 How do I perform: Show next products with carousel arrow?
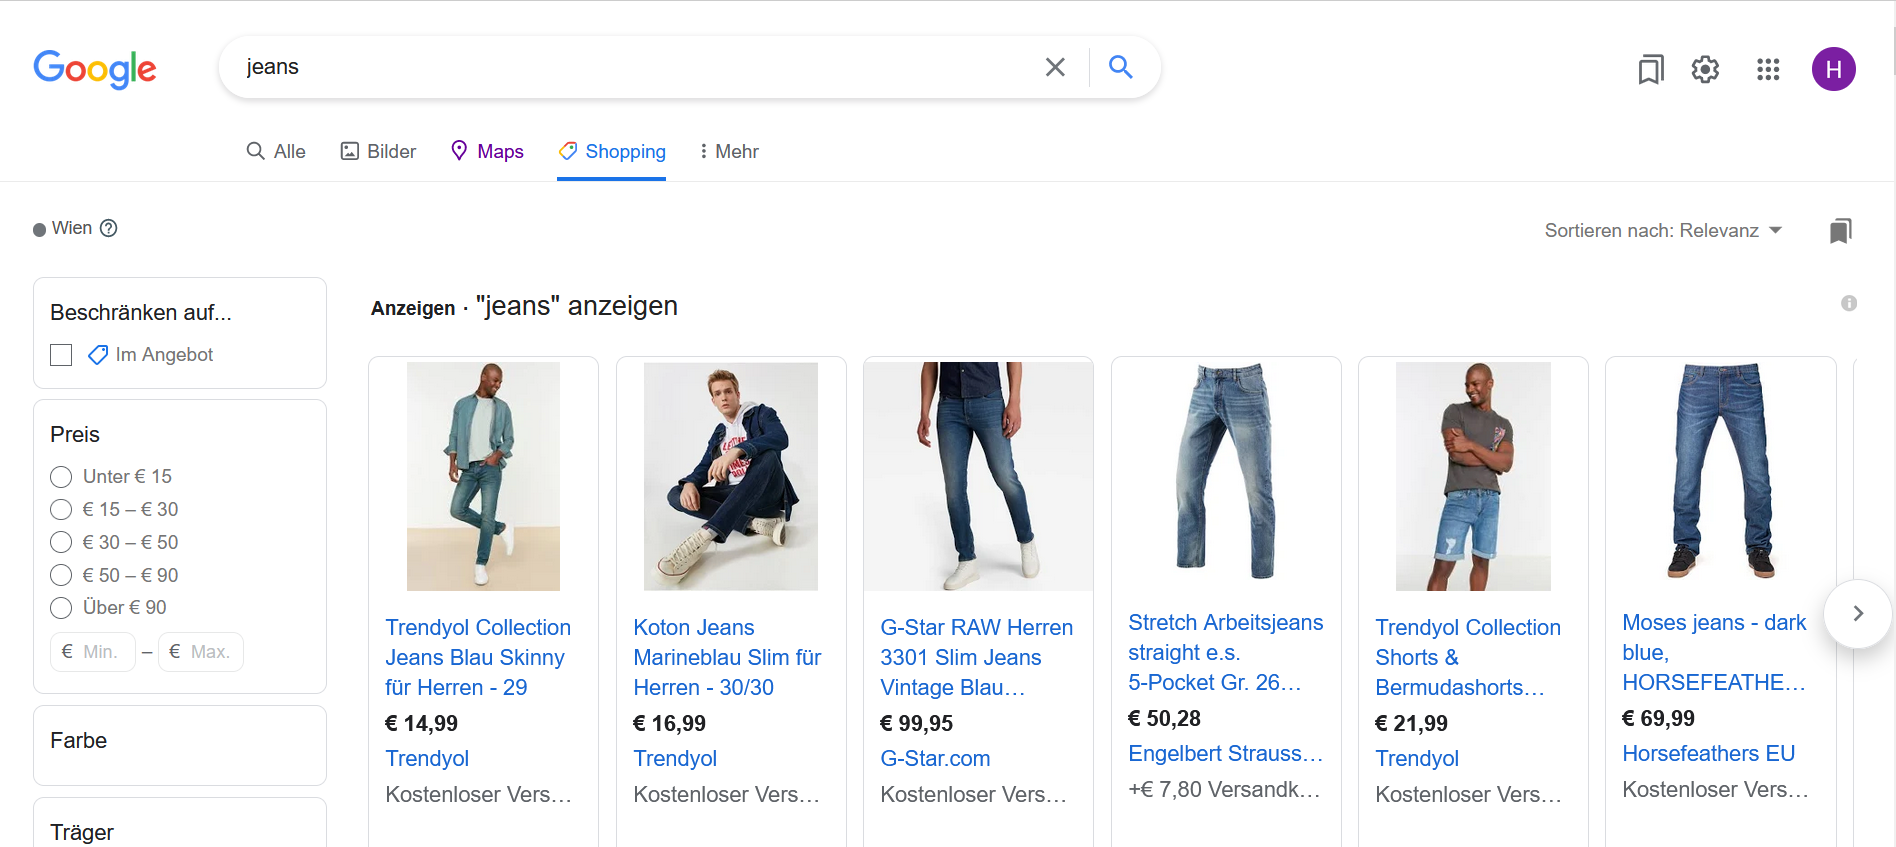1857,614
